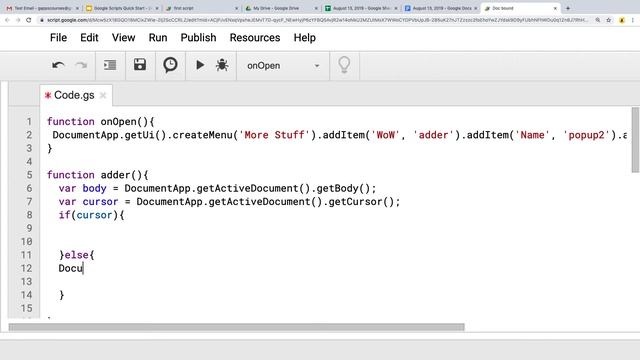
Task: Open the Edit menu
Action: [89, 38]
